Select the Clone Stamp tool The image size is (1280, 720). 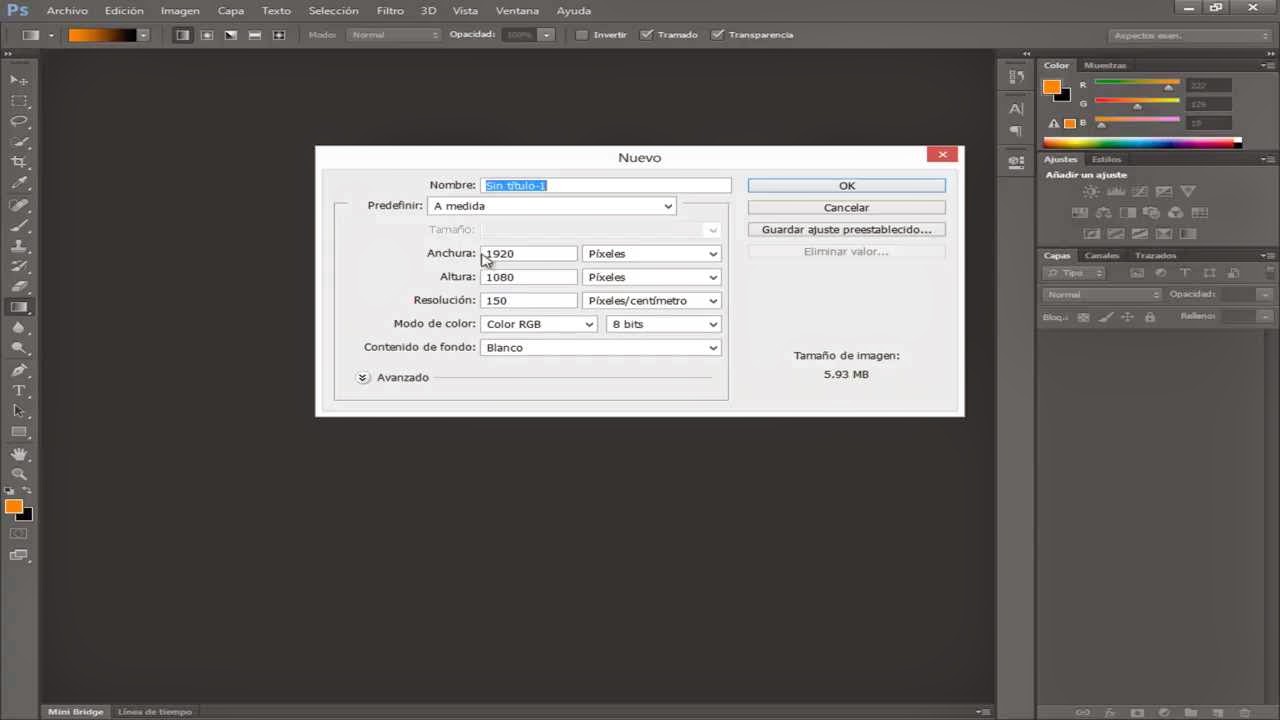(19, 246)
